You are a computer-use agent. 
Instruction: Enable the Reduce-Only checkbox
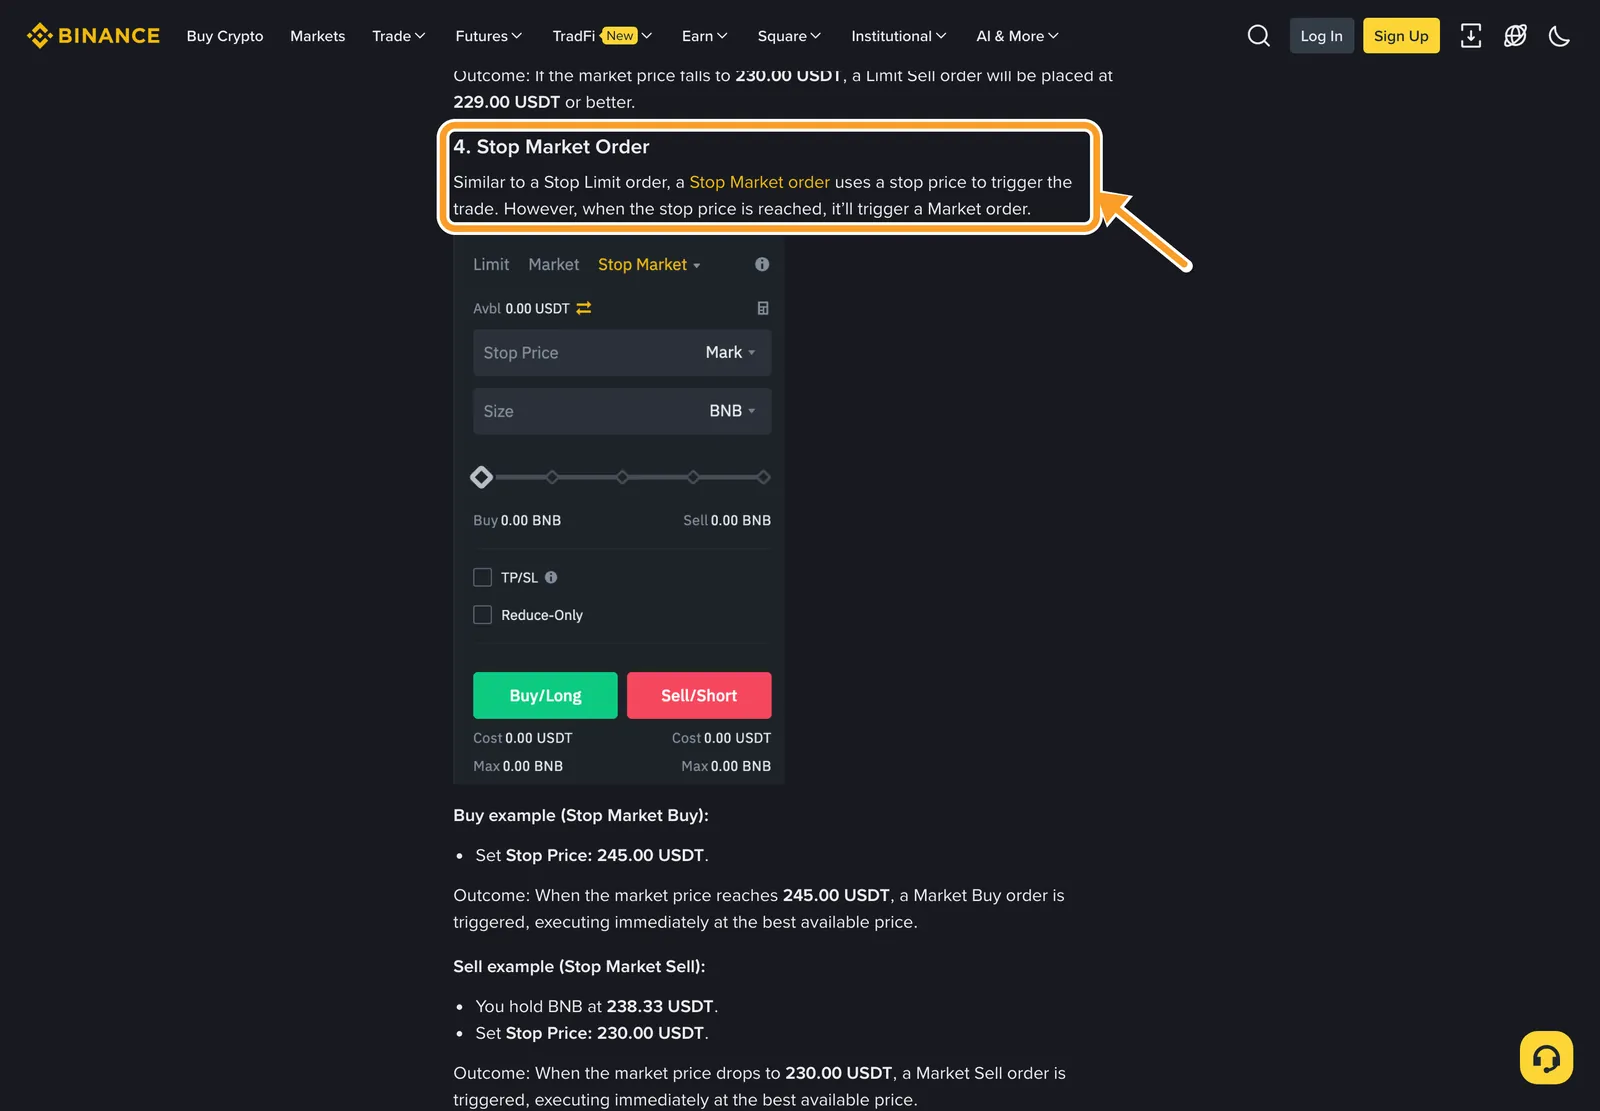coord(482,615)
